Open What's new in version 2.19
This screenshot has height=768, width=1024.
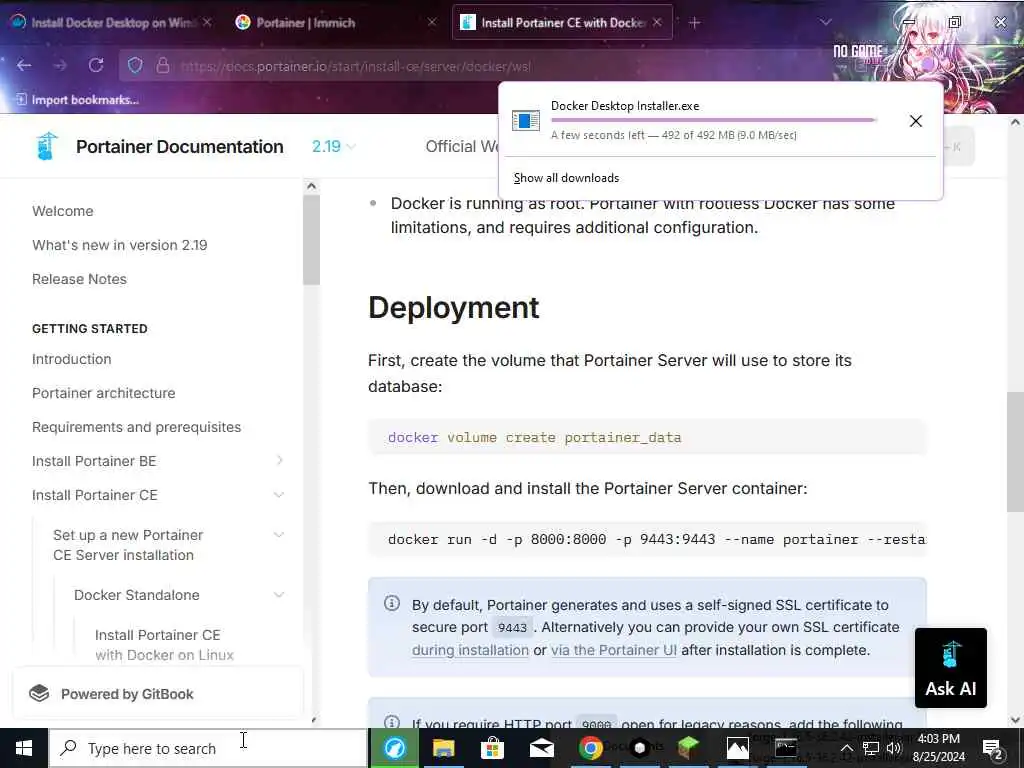point(120,245)
